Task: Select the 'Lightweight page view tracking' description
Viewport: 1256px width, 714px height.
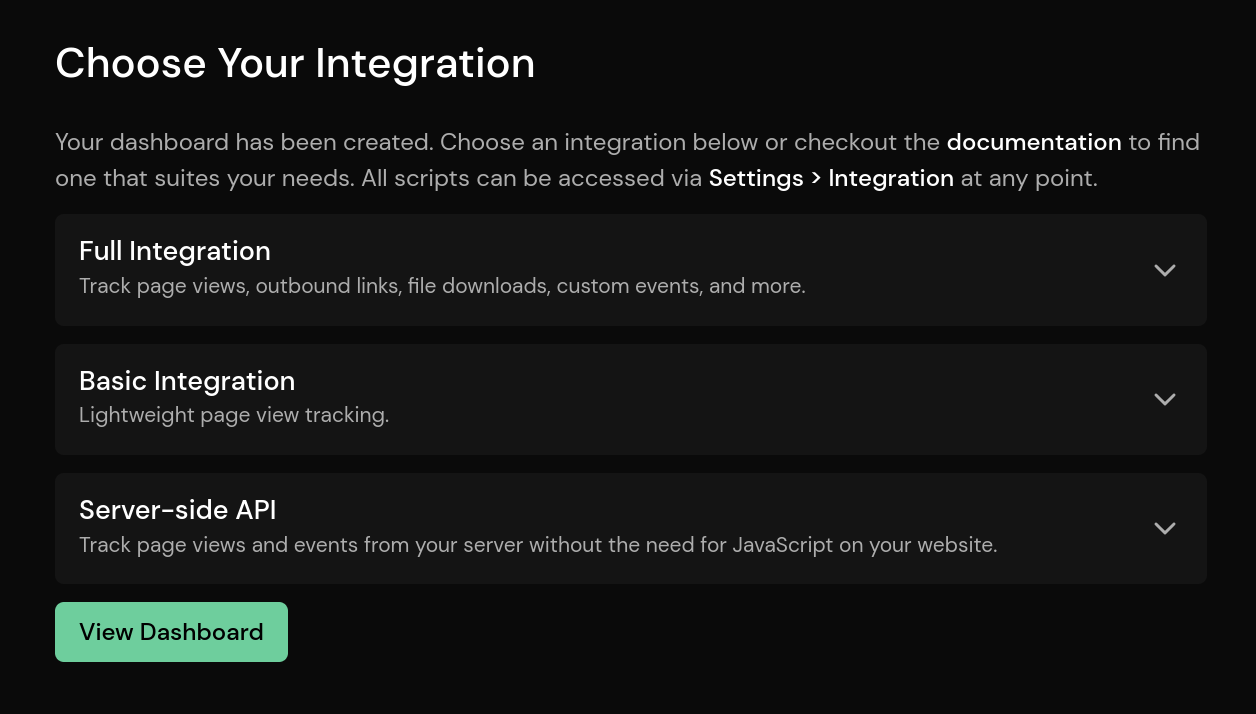Action: (x=234, y=415)
